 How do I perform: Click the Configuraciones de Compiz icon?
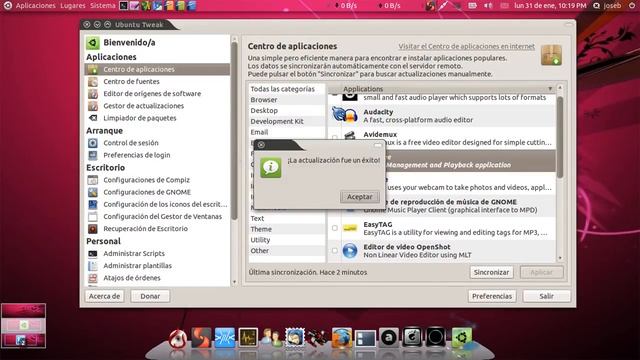93,180
